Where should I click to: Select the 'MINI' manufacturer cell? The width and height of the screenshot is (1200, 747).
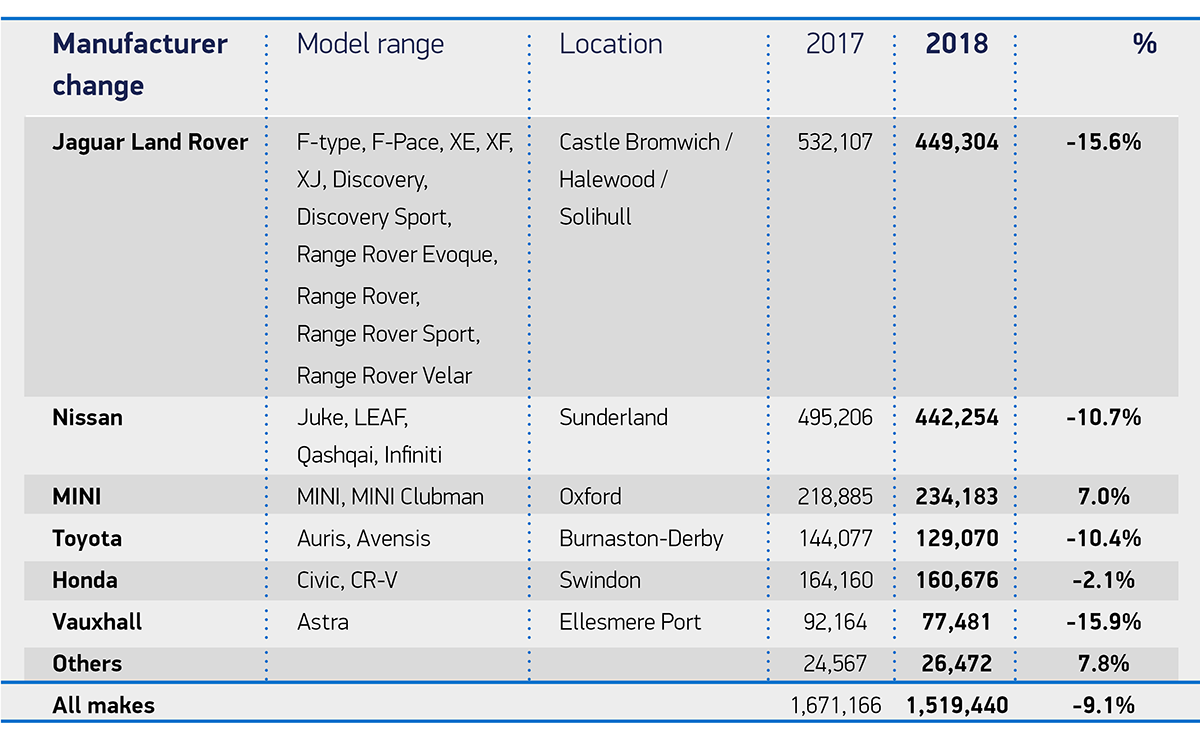click(77, 496)
